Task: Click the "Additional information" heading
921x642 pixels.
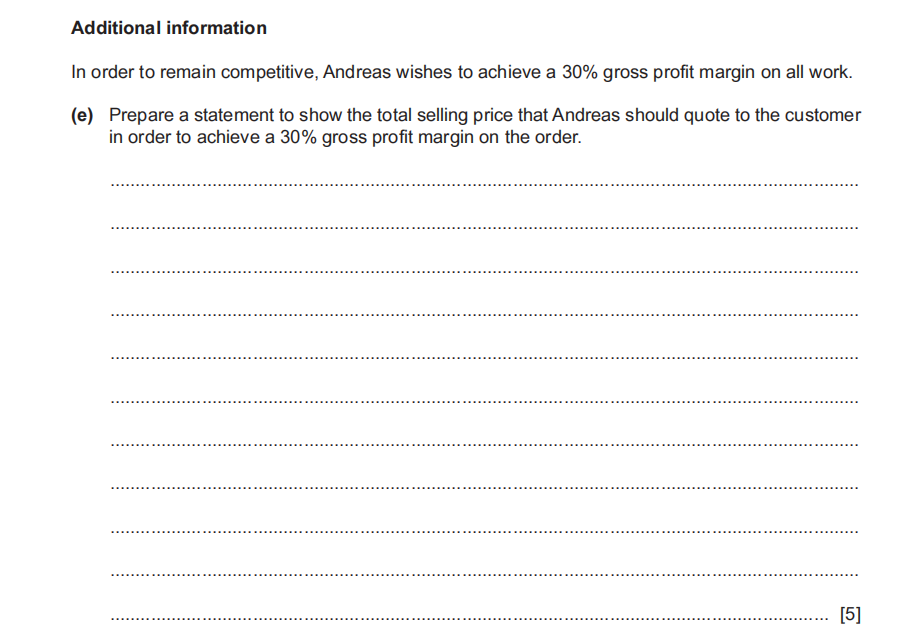Action: pos(169,28)
